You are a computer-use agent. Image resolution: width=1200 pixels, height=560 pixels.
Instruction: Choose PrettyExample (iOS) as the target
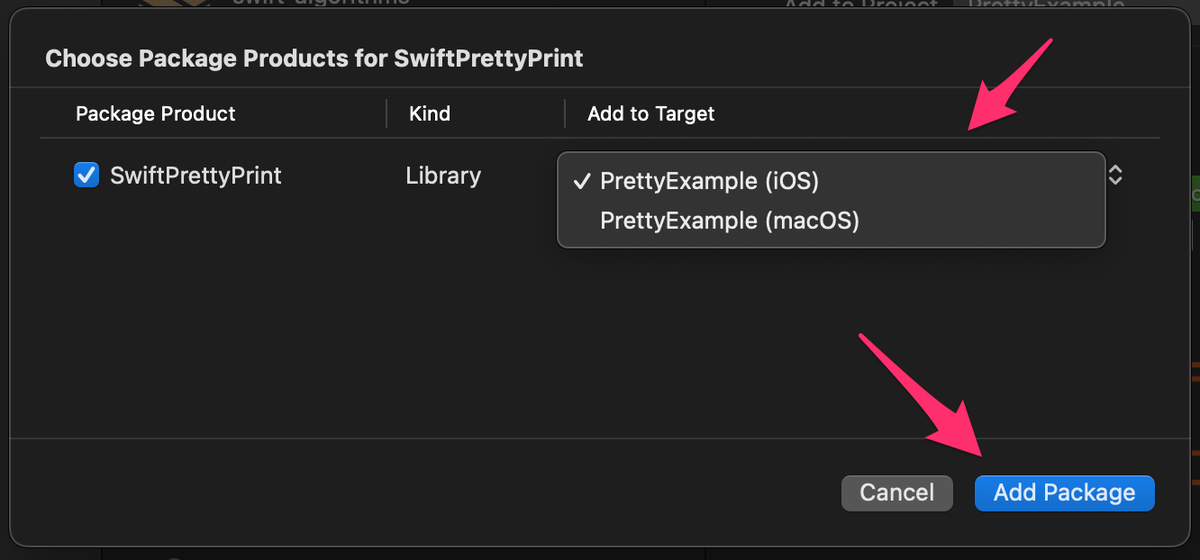(709, 181)
